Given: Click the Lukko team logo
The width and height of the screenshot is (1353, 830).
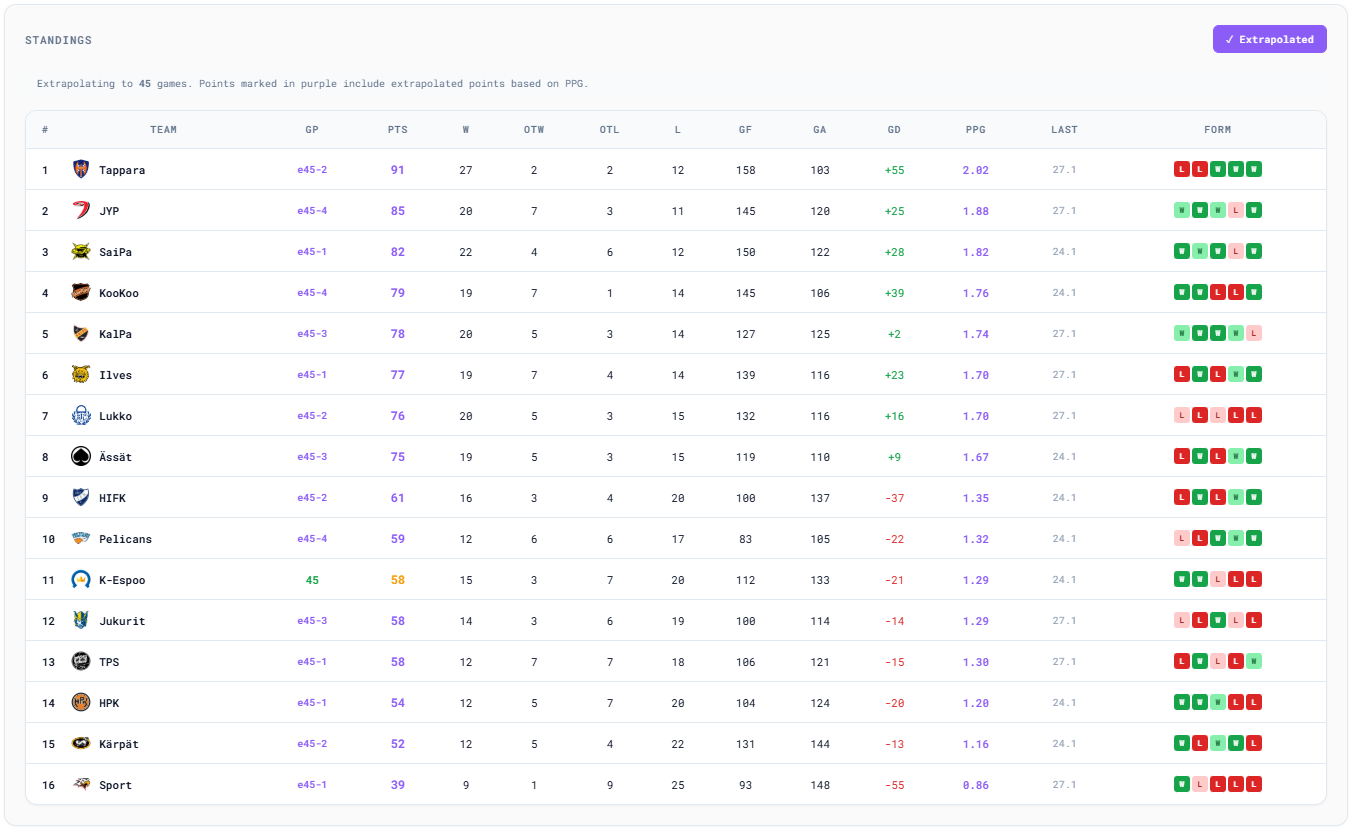Looking at the screenshot, I should (81, 416).
